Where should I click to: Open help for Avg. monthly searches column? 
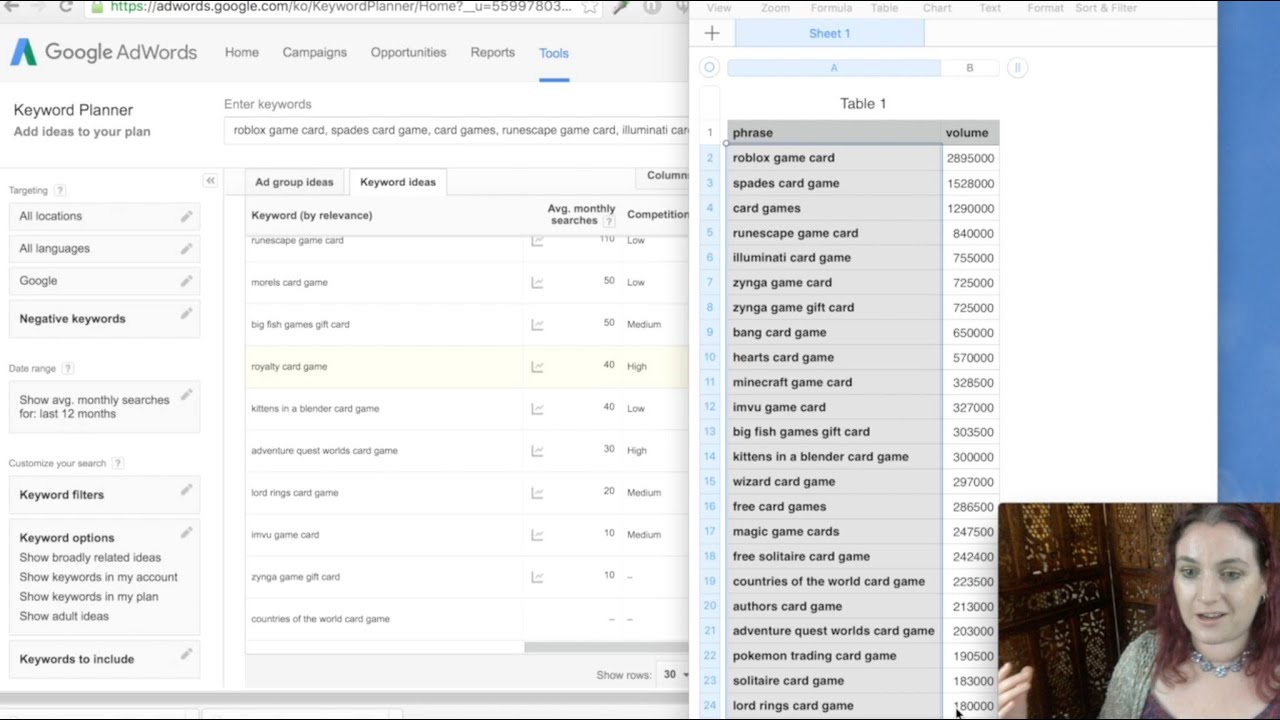click(x=608, y=221)
